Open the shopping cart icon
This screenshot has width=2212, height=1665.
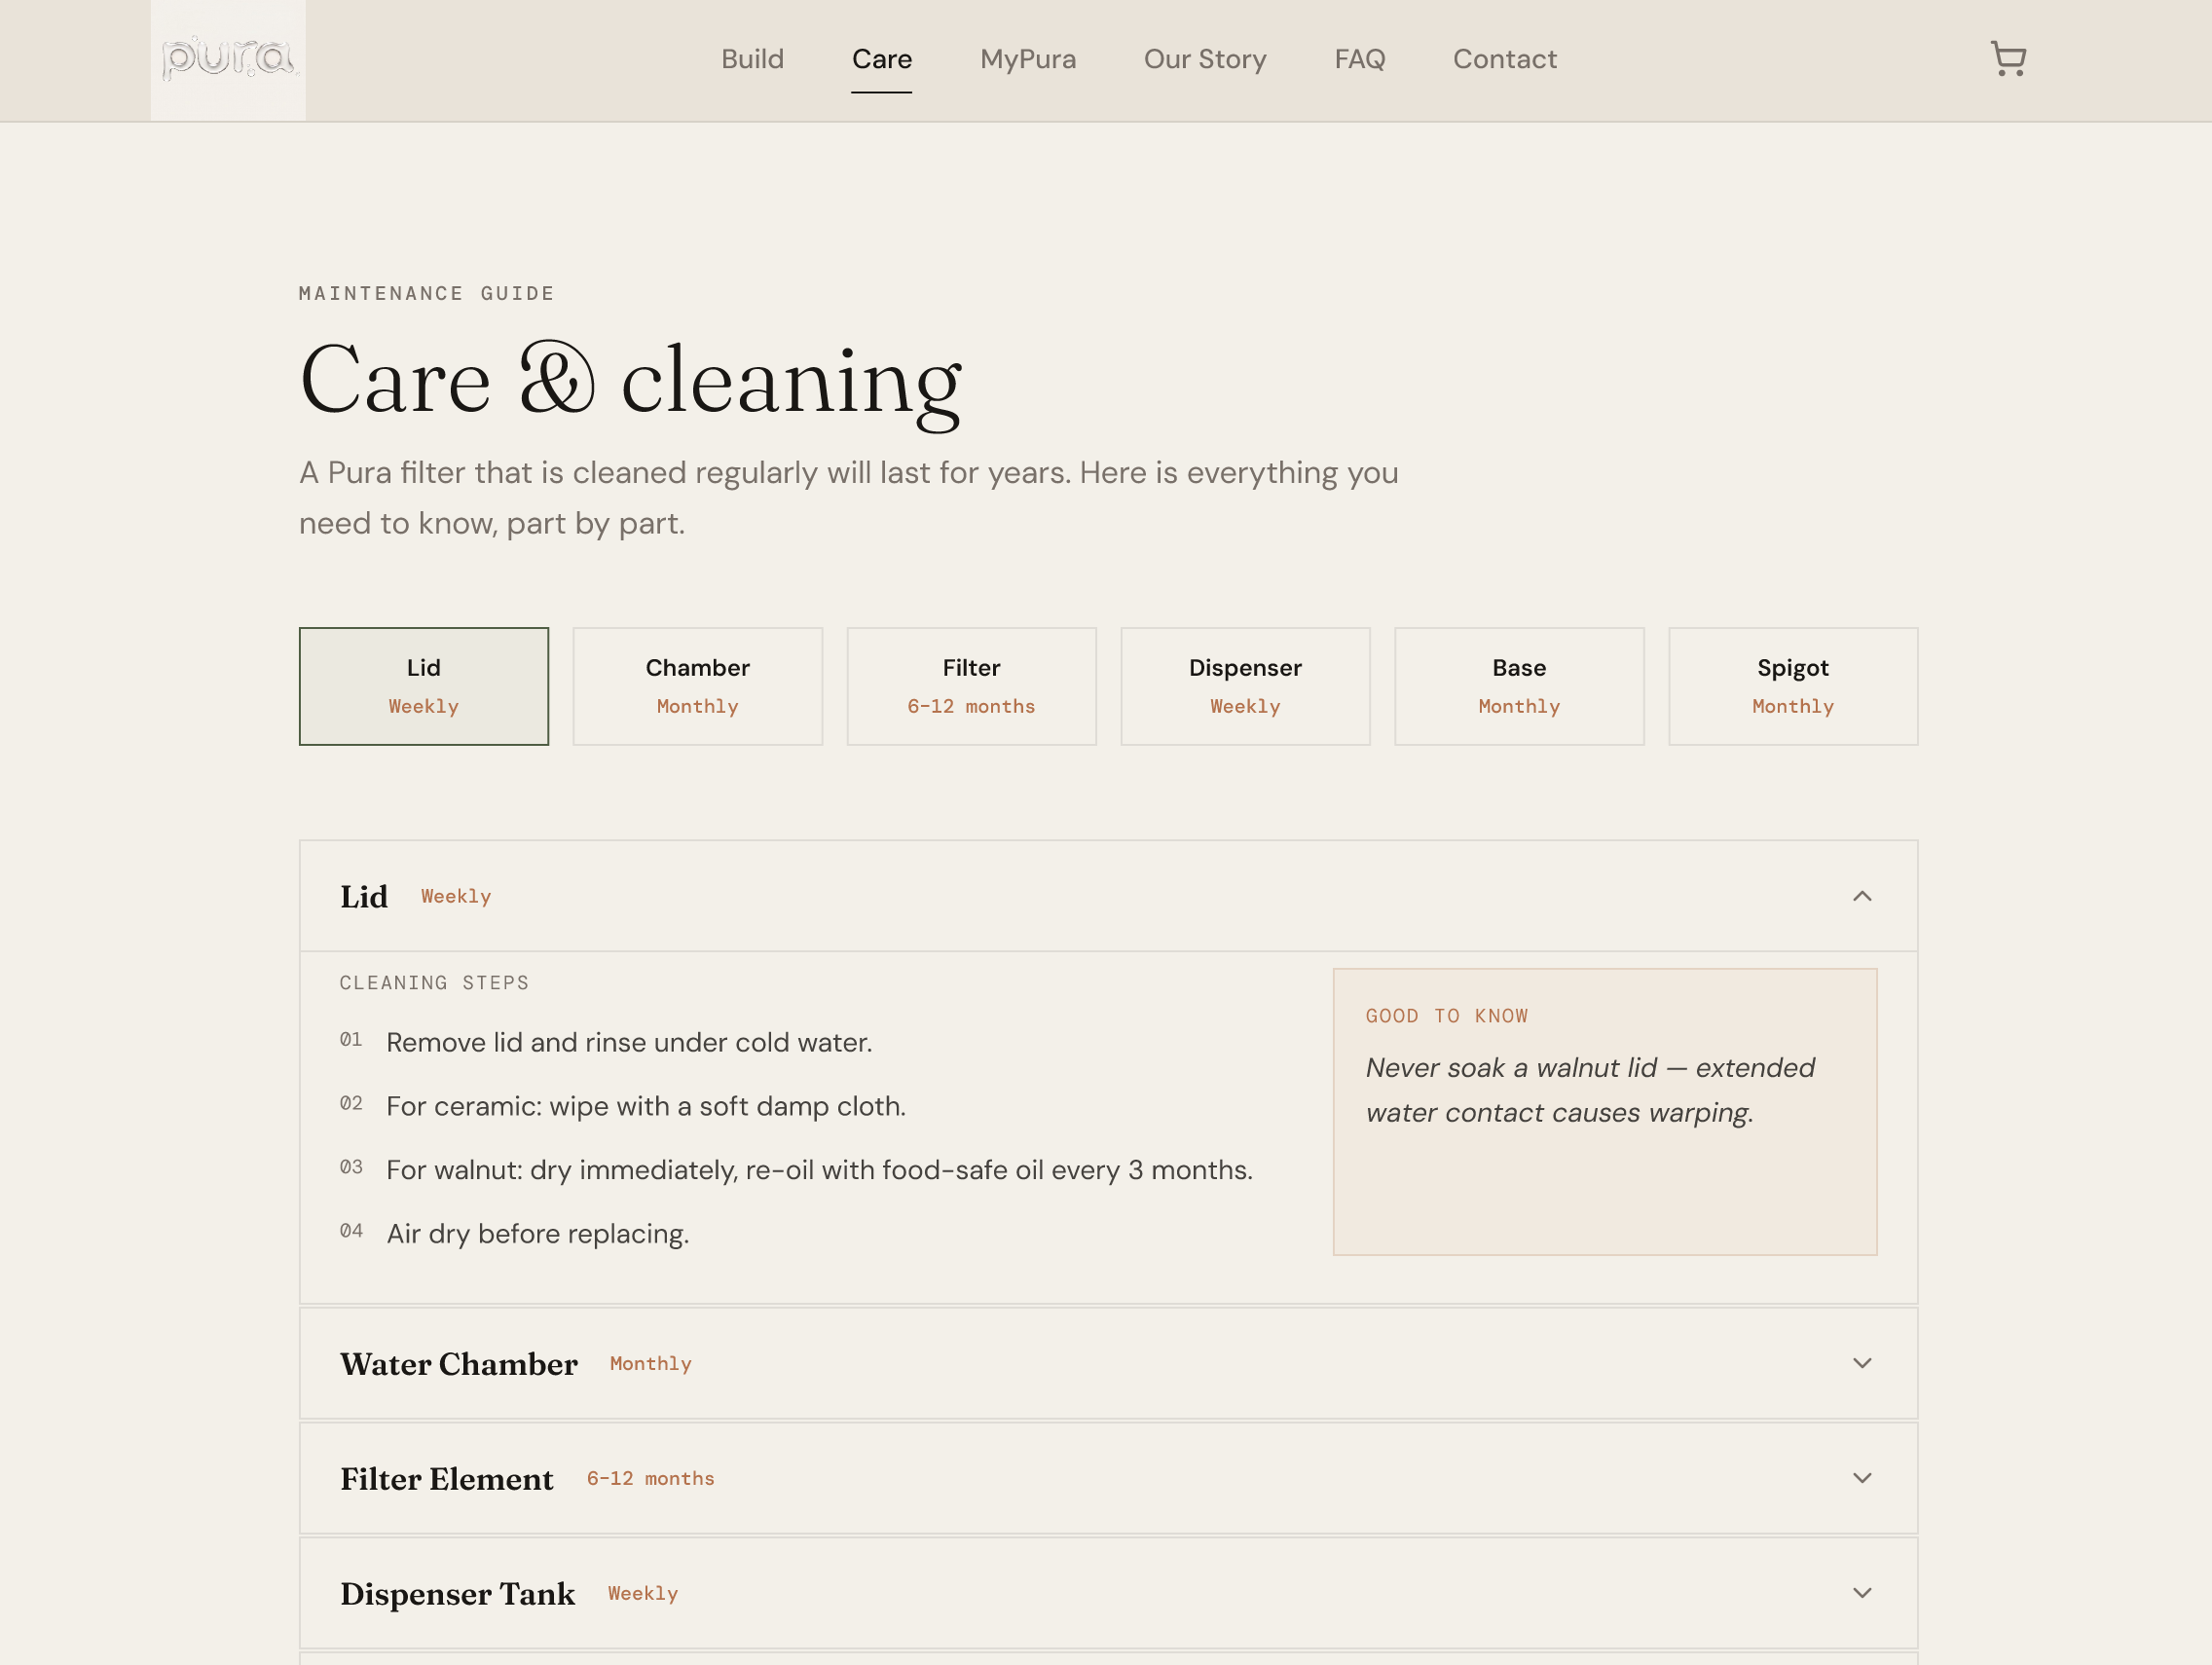pyautogui.click(x=2008, y=59)
